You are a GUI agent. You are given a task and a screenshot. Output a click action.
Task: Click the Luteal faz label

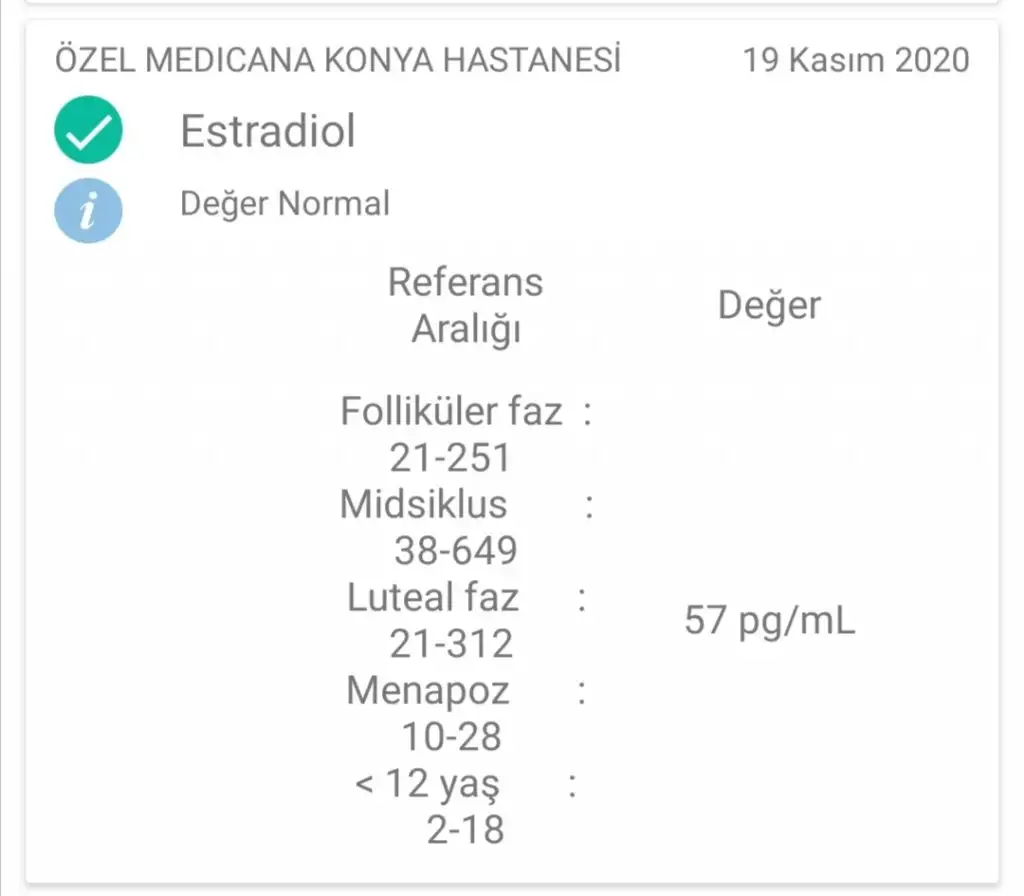coord(433,597)
